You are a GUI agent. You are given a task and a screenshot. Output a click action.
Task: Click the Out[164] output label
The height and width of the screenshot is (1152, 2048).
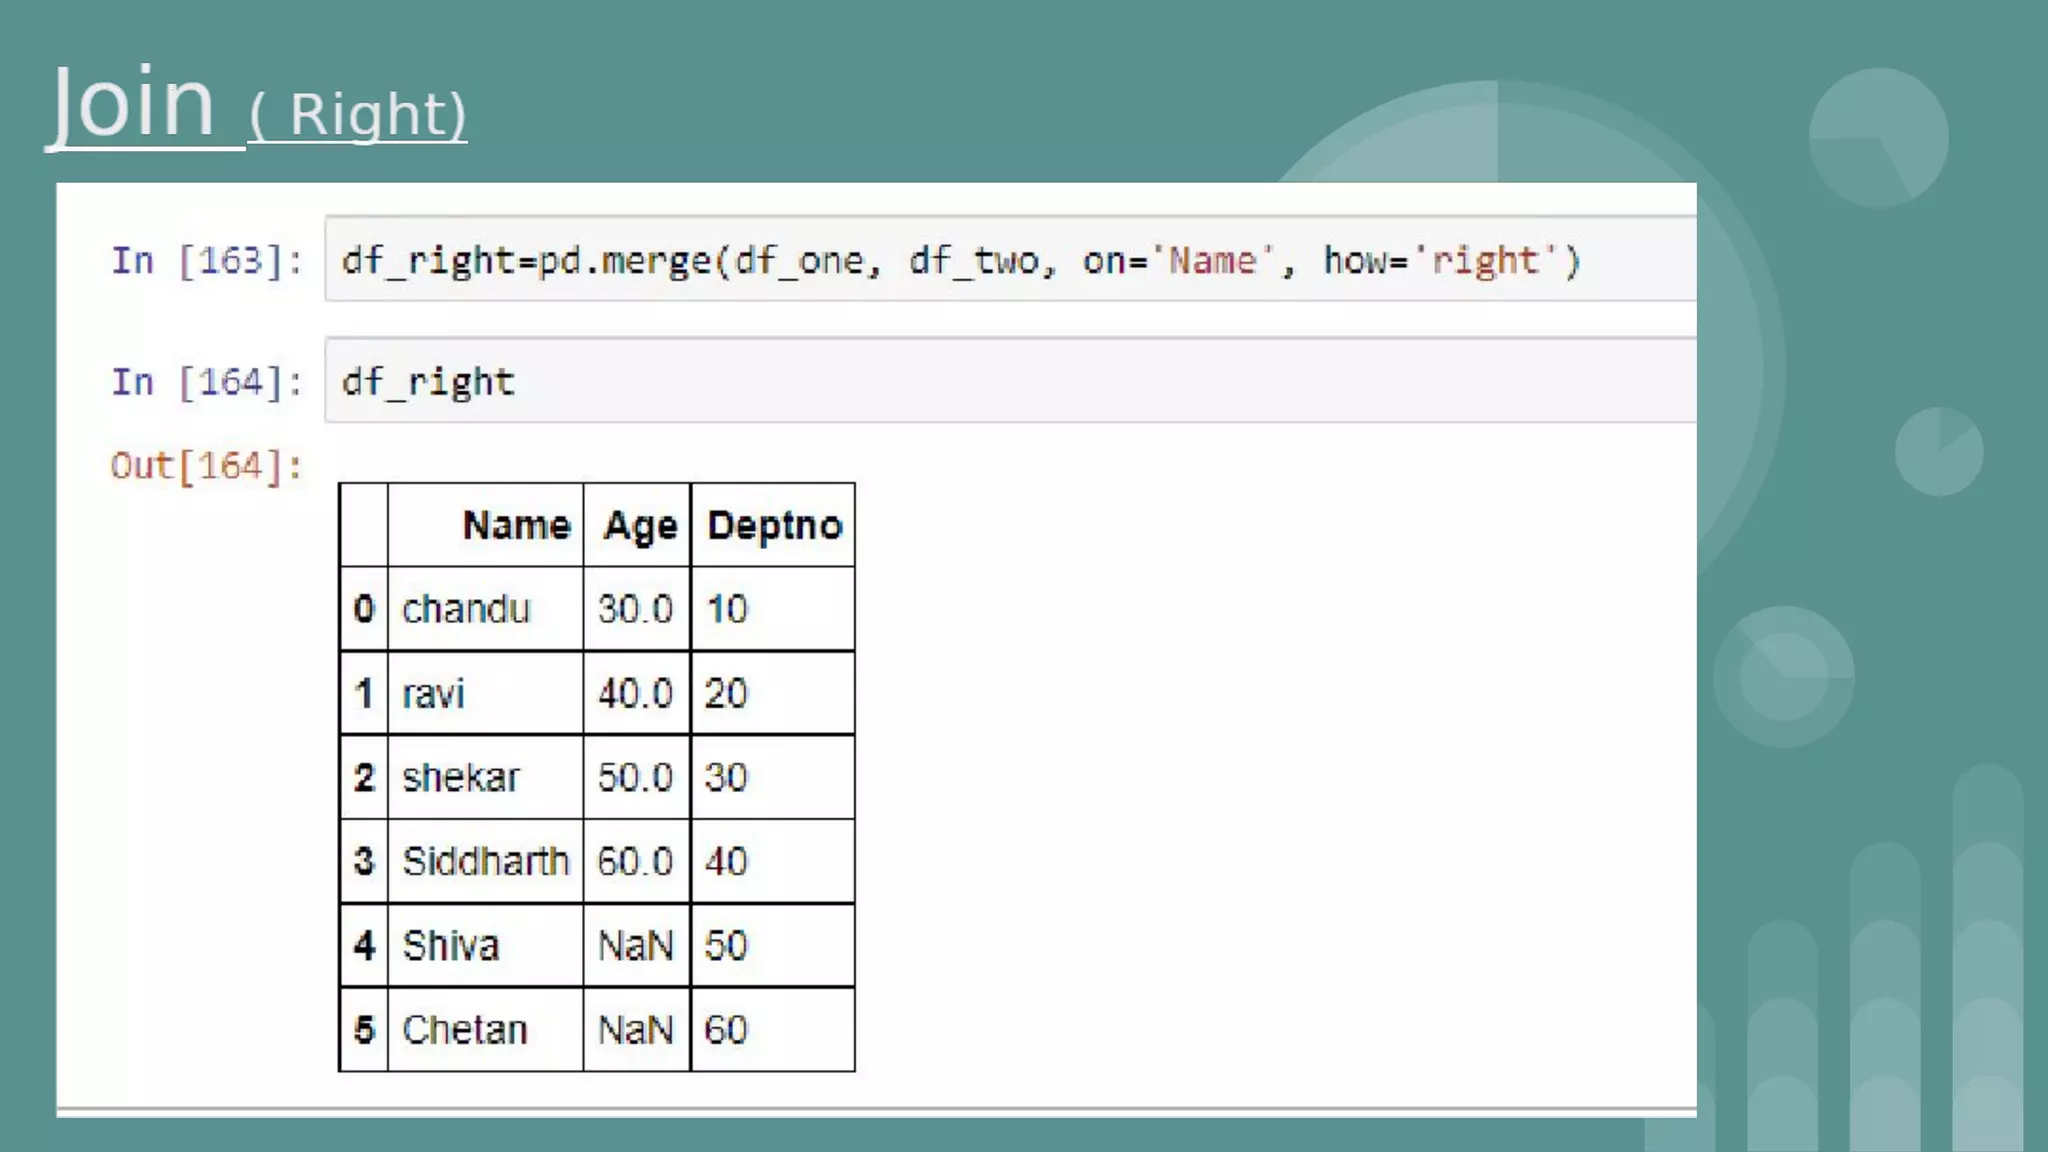tap(206, 466)
